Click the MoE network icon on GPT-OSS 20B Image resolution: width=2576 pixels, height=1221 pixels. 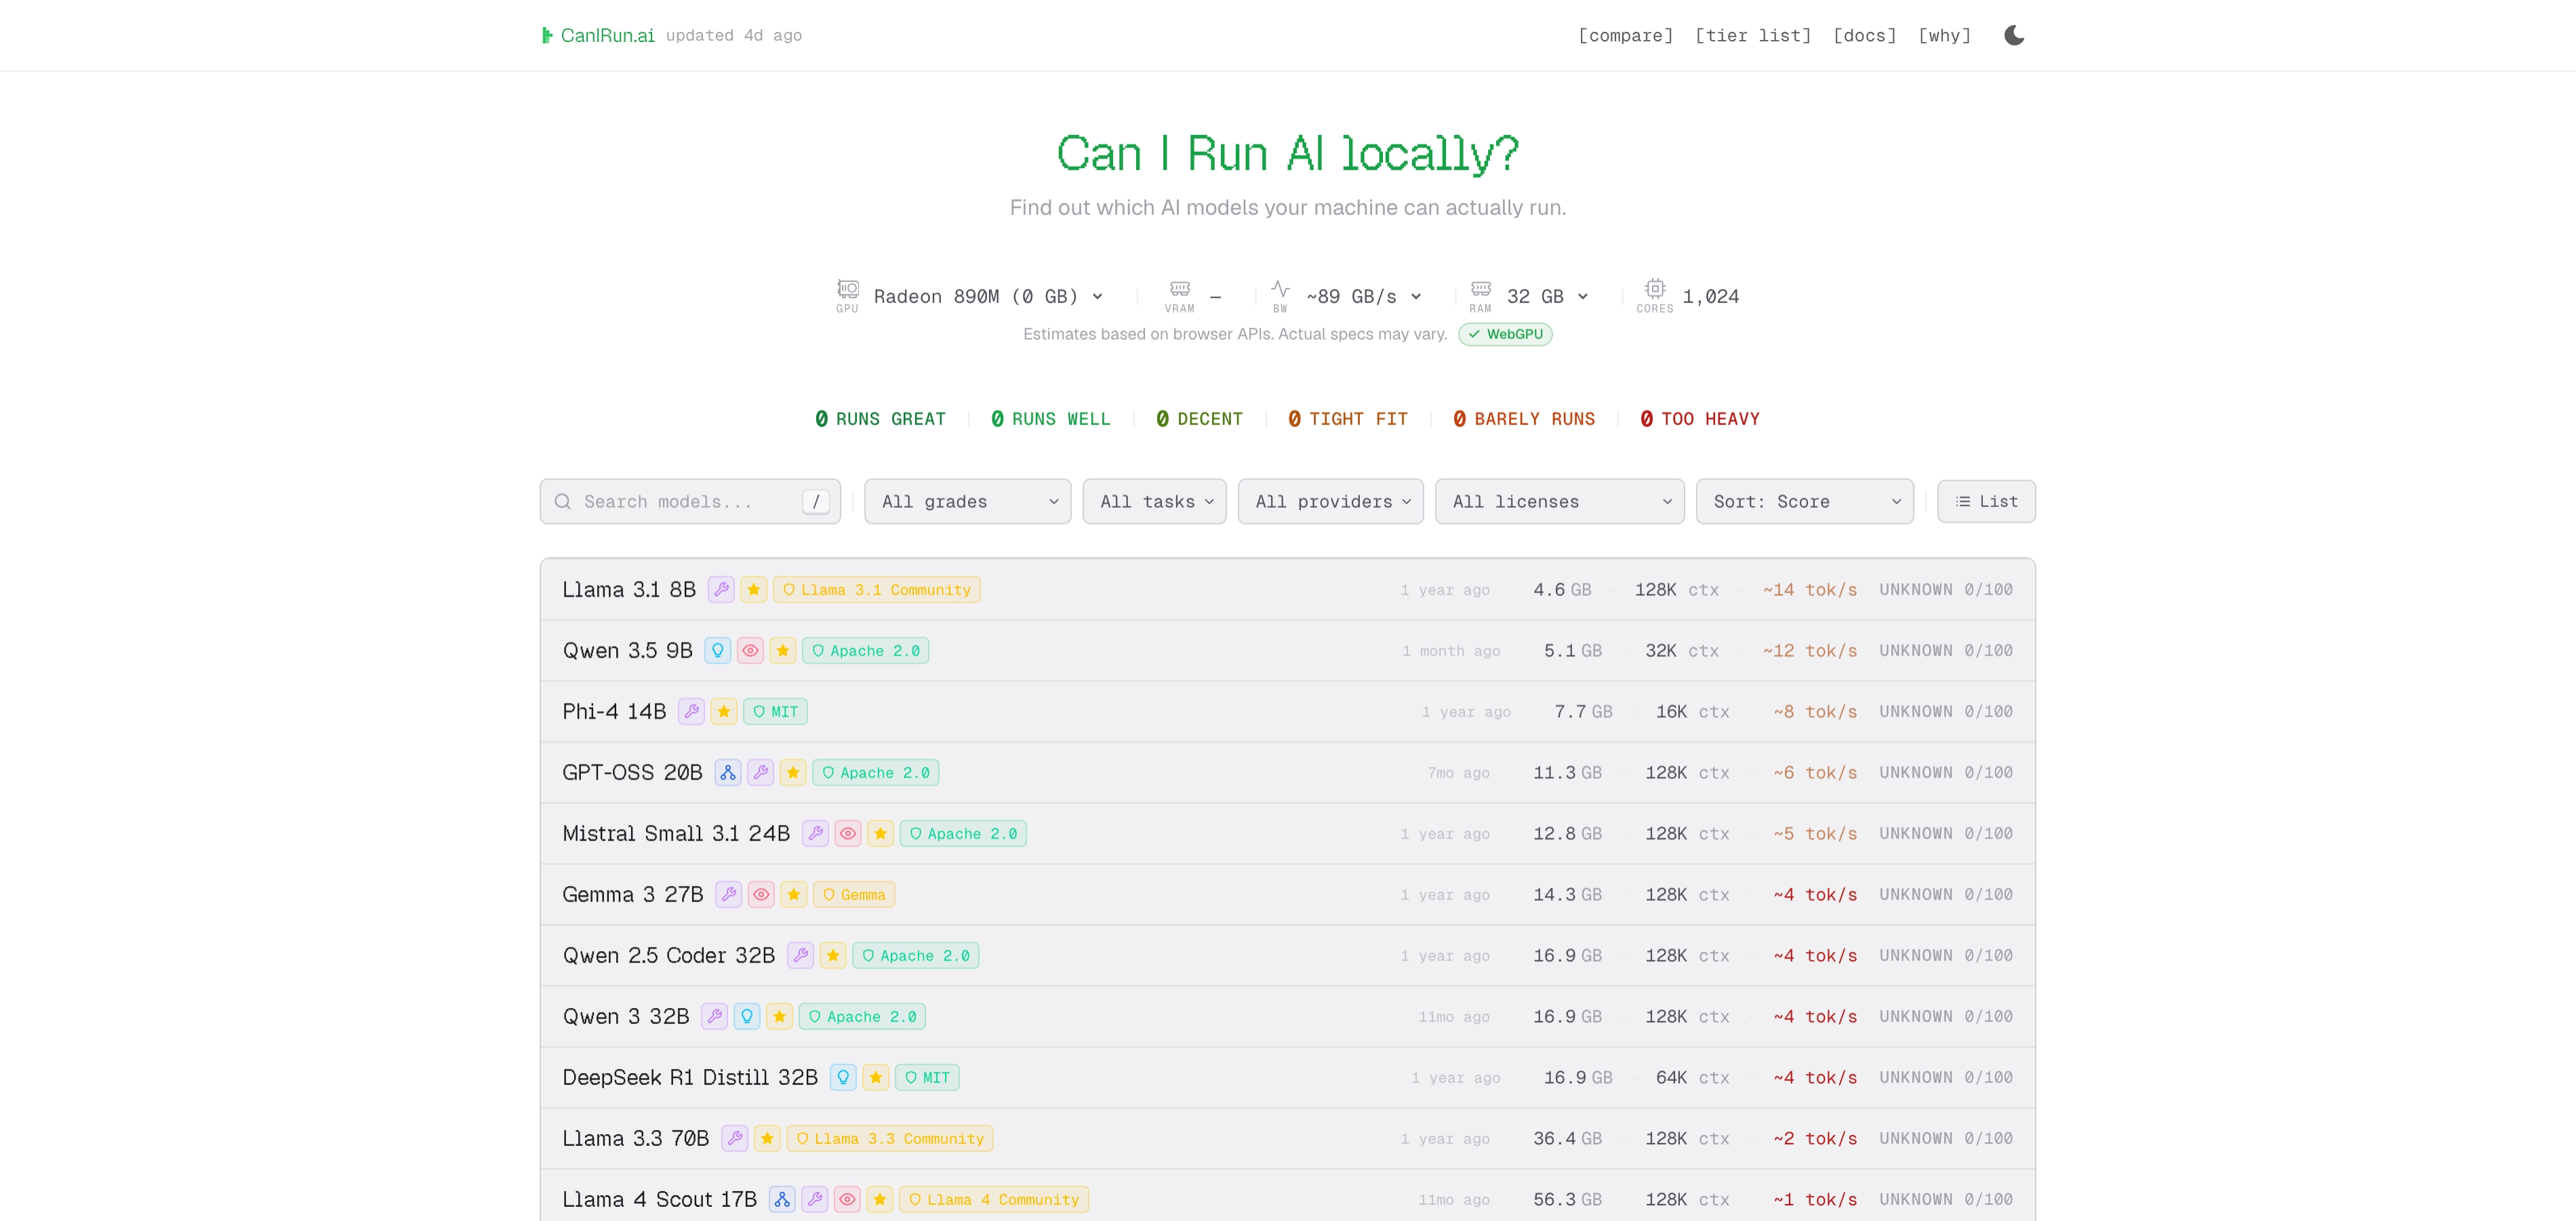click(x=728, y=773)
